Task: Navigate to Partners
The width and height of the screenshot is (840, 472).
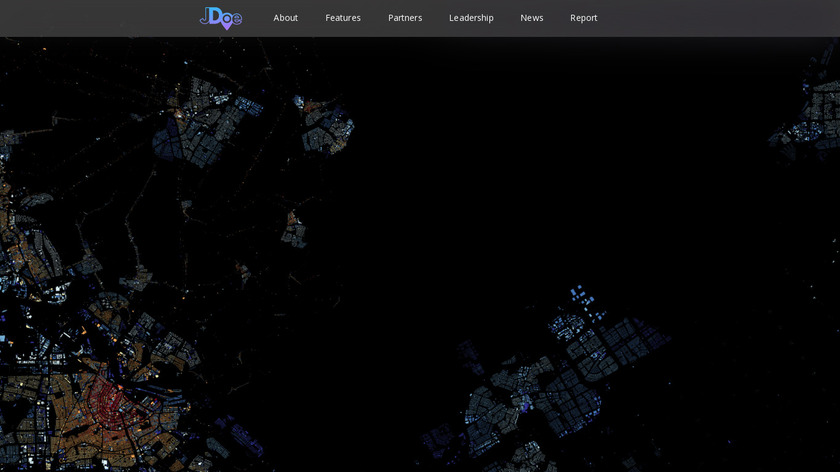Action: point(405,18)
